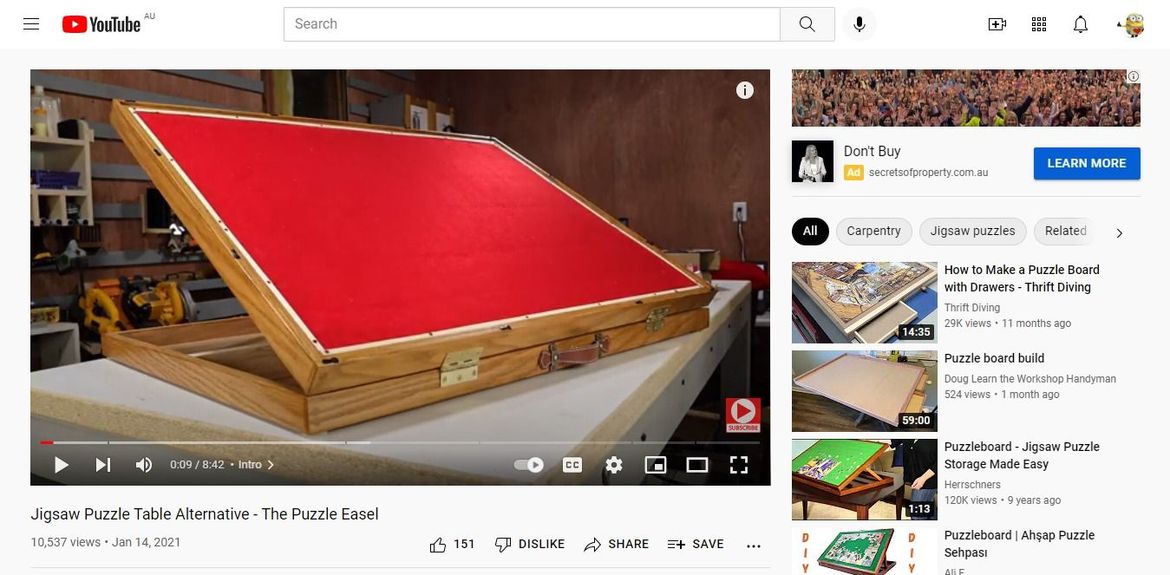Open the Puzzle board build thumbnail
Screen dimensions: 1170x575
(x=865, y=390)
